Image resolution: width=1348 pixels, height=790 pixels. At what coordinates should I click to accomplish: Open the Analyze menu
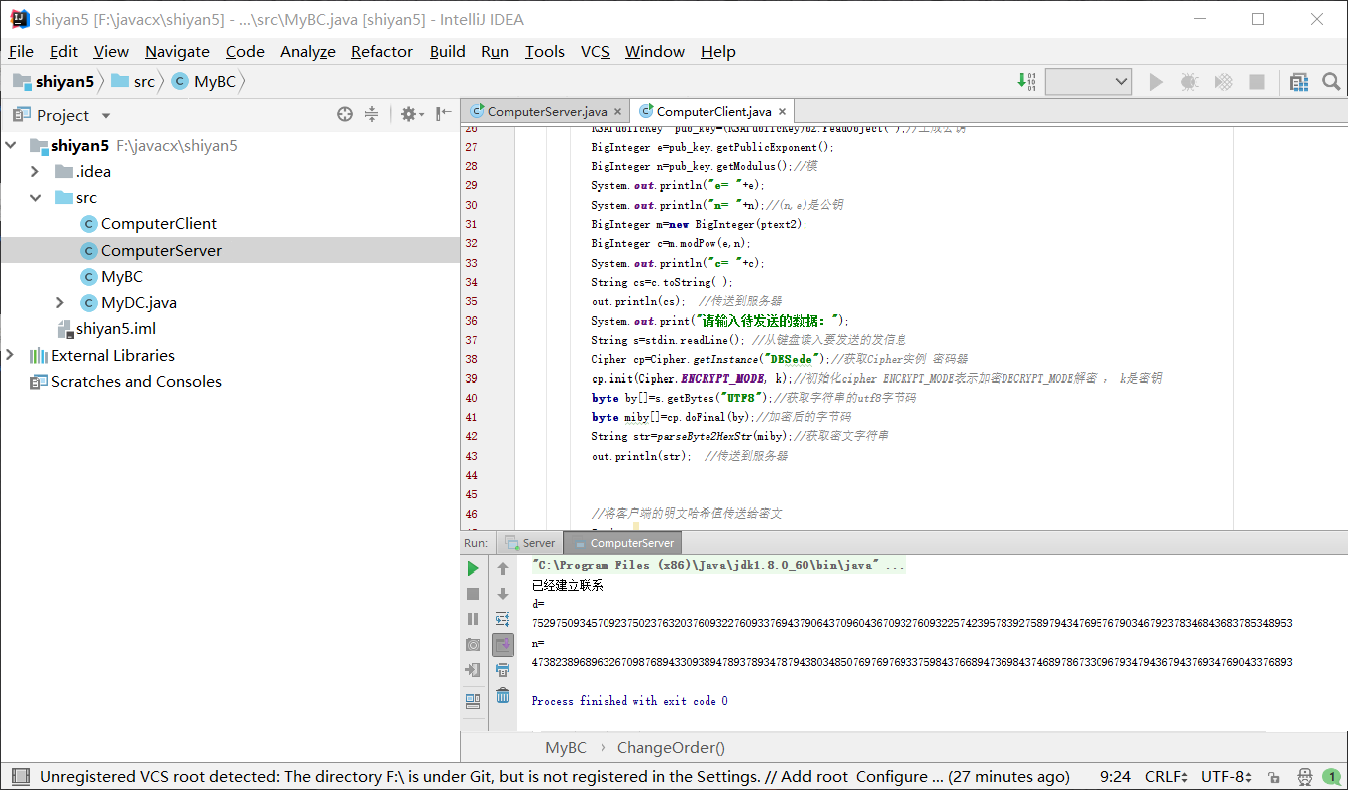308,52
